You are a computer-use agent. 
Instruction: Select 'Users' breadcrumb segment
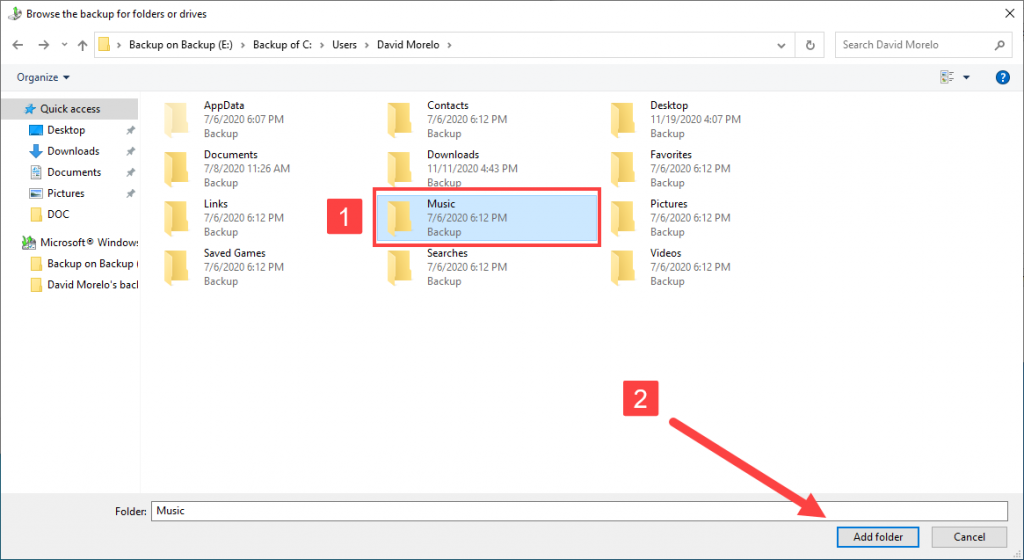[344, 44]
